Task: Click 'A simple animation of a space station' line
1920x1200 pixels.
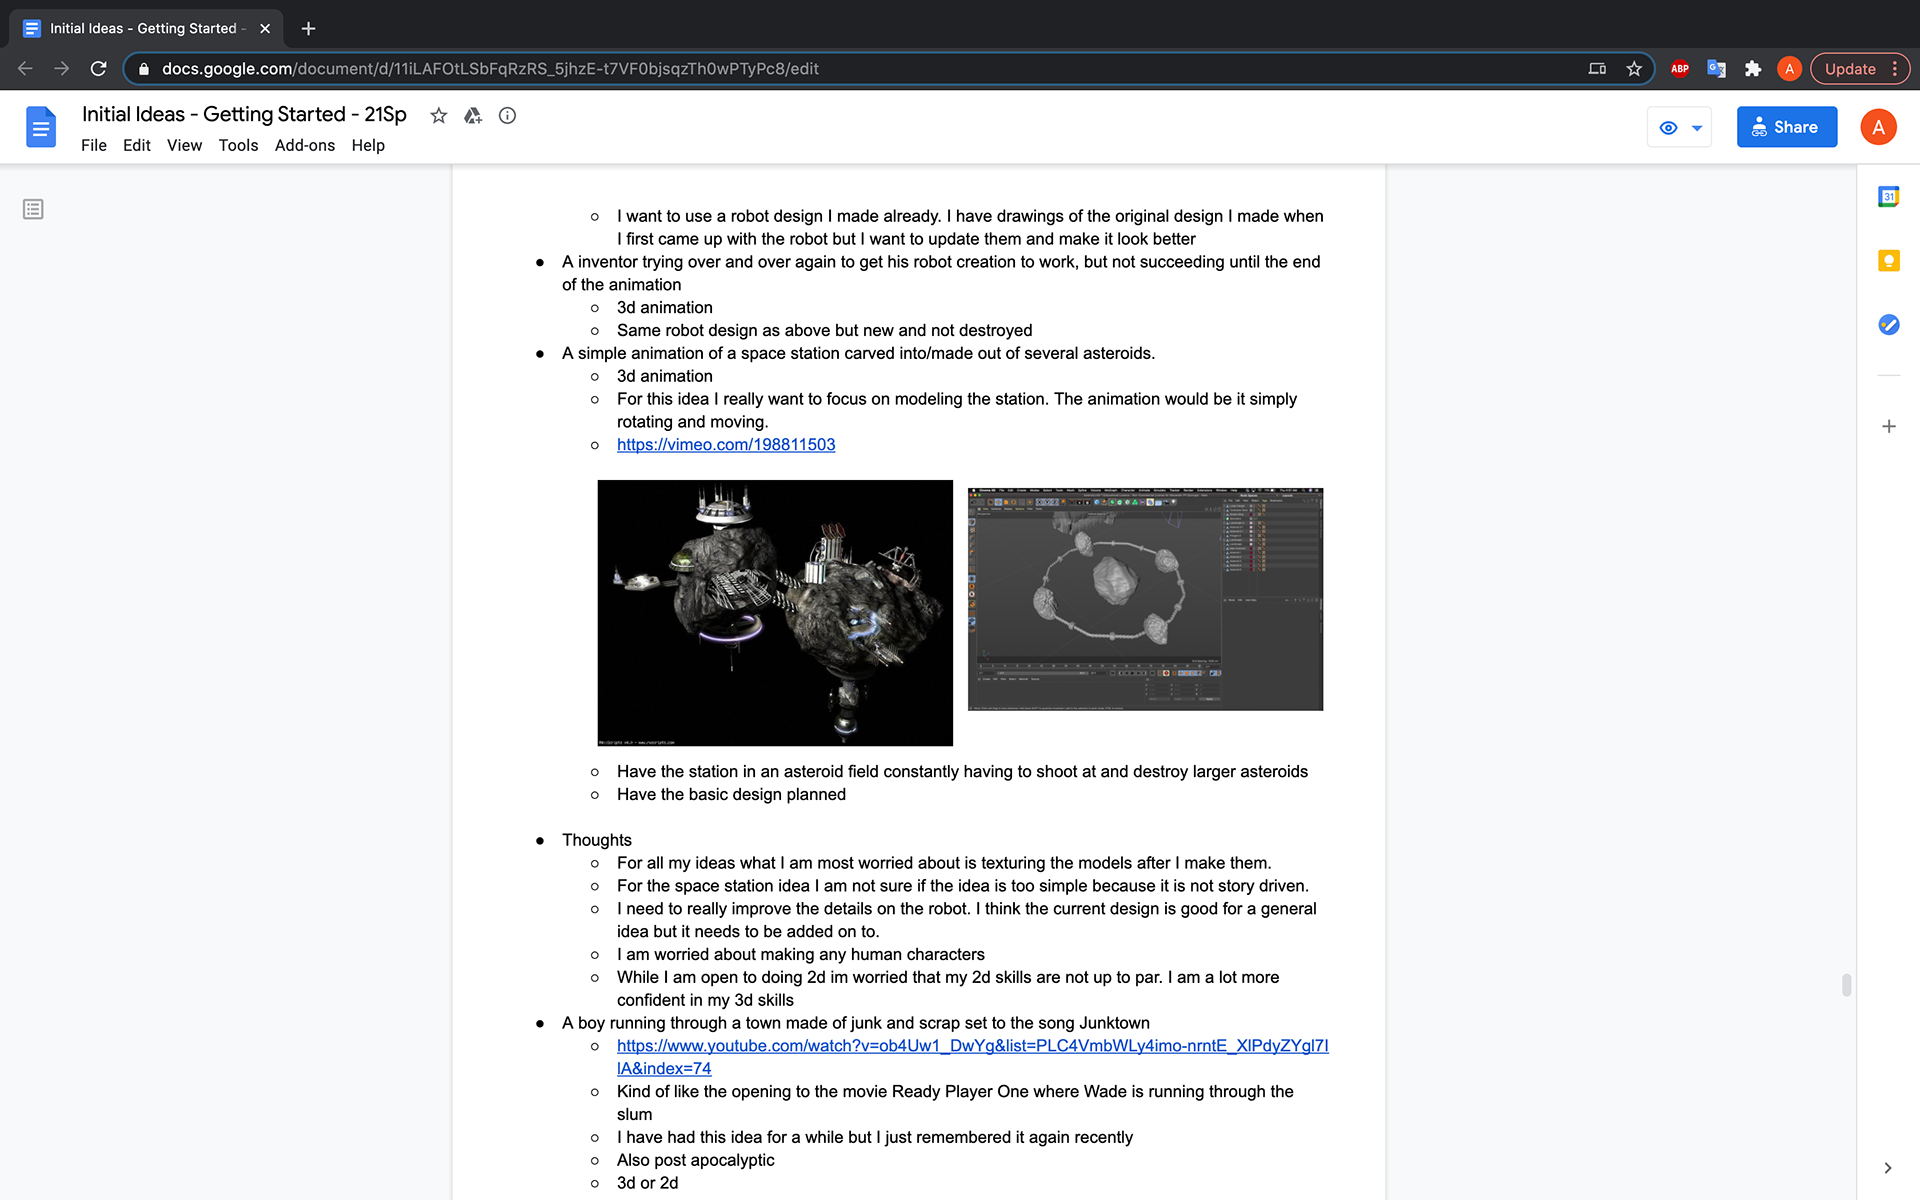Action: (x=858, y=353)
